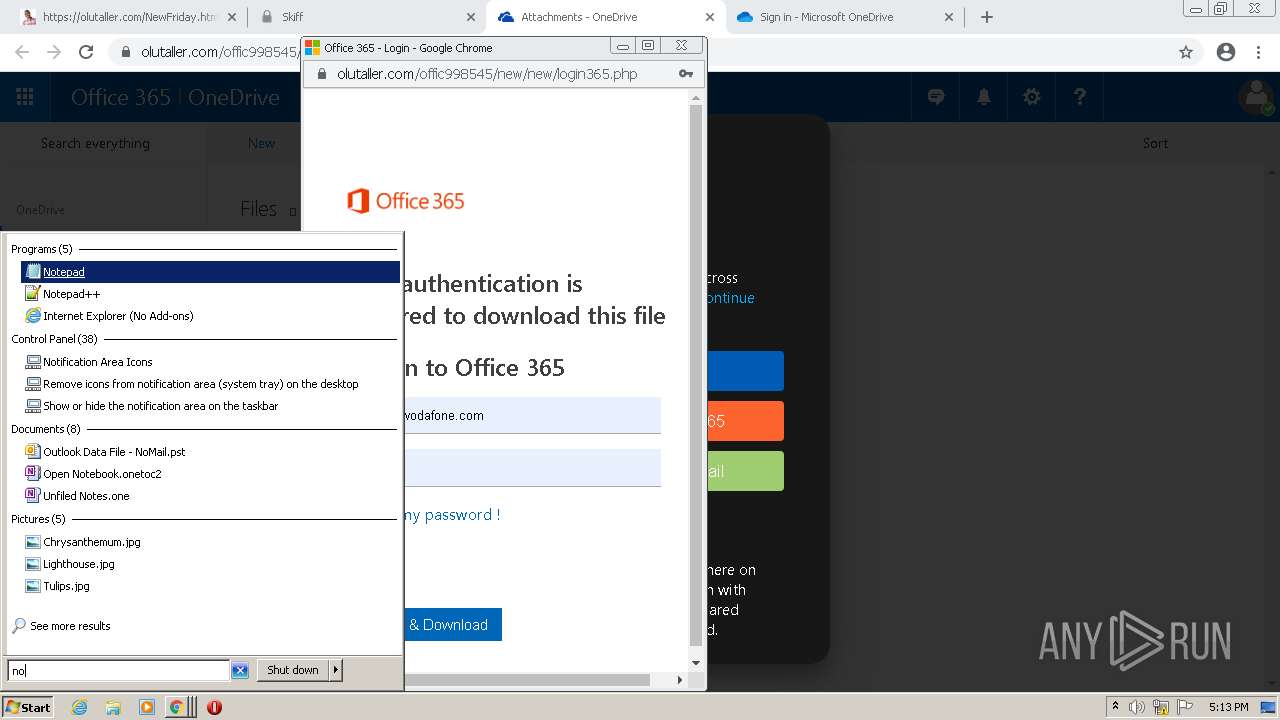1280x720 pixels.
Task: Click the saved password key icon in popup
Action: tap(686, 74)
